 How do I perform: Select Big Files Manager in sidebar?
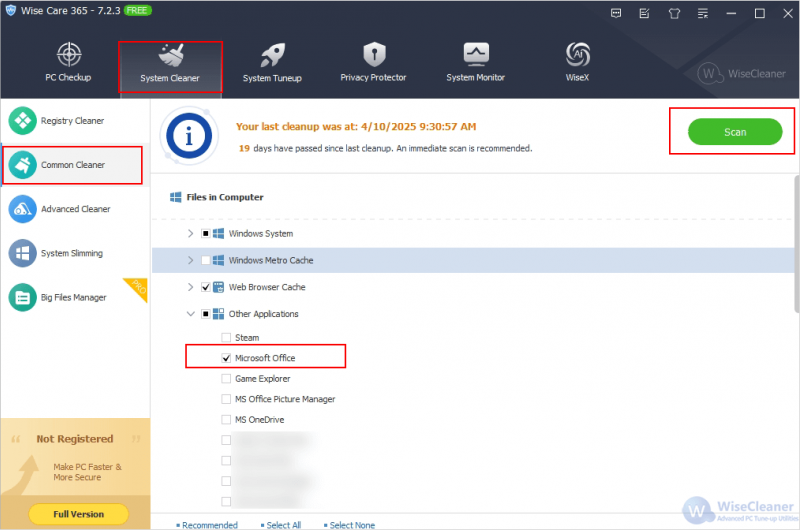(75, 297)
